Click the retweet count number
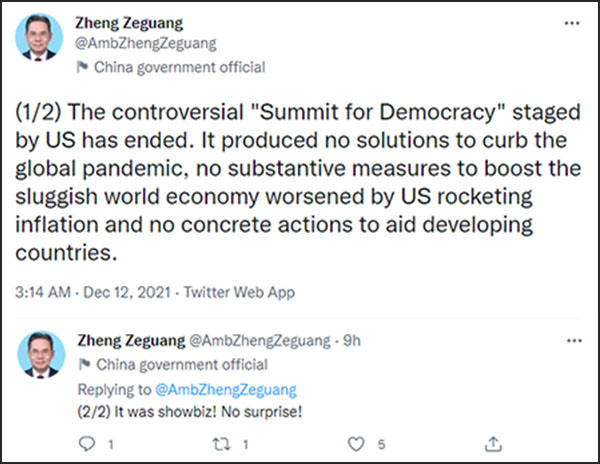 [x=246, y=444]
